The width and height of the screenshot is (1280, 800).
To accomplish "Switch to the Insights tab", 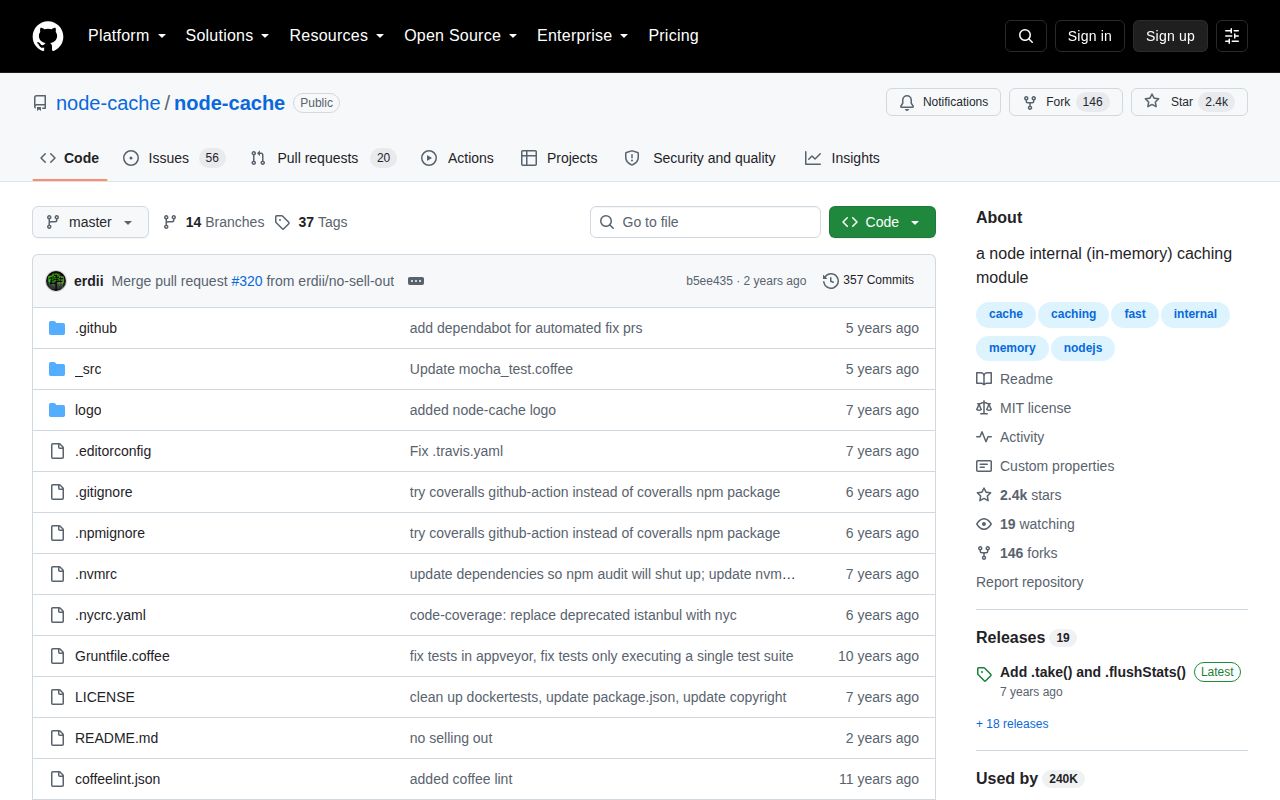I will 842,158.
